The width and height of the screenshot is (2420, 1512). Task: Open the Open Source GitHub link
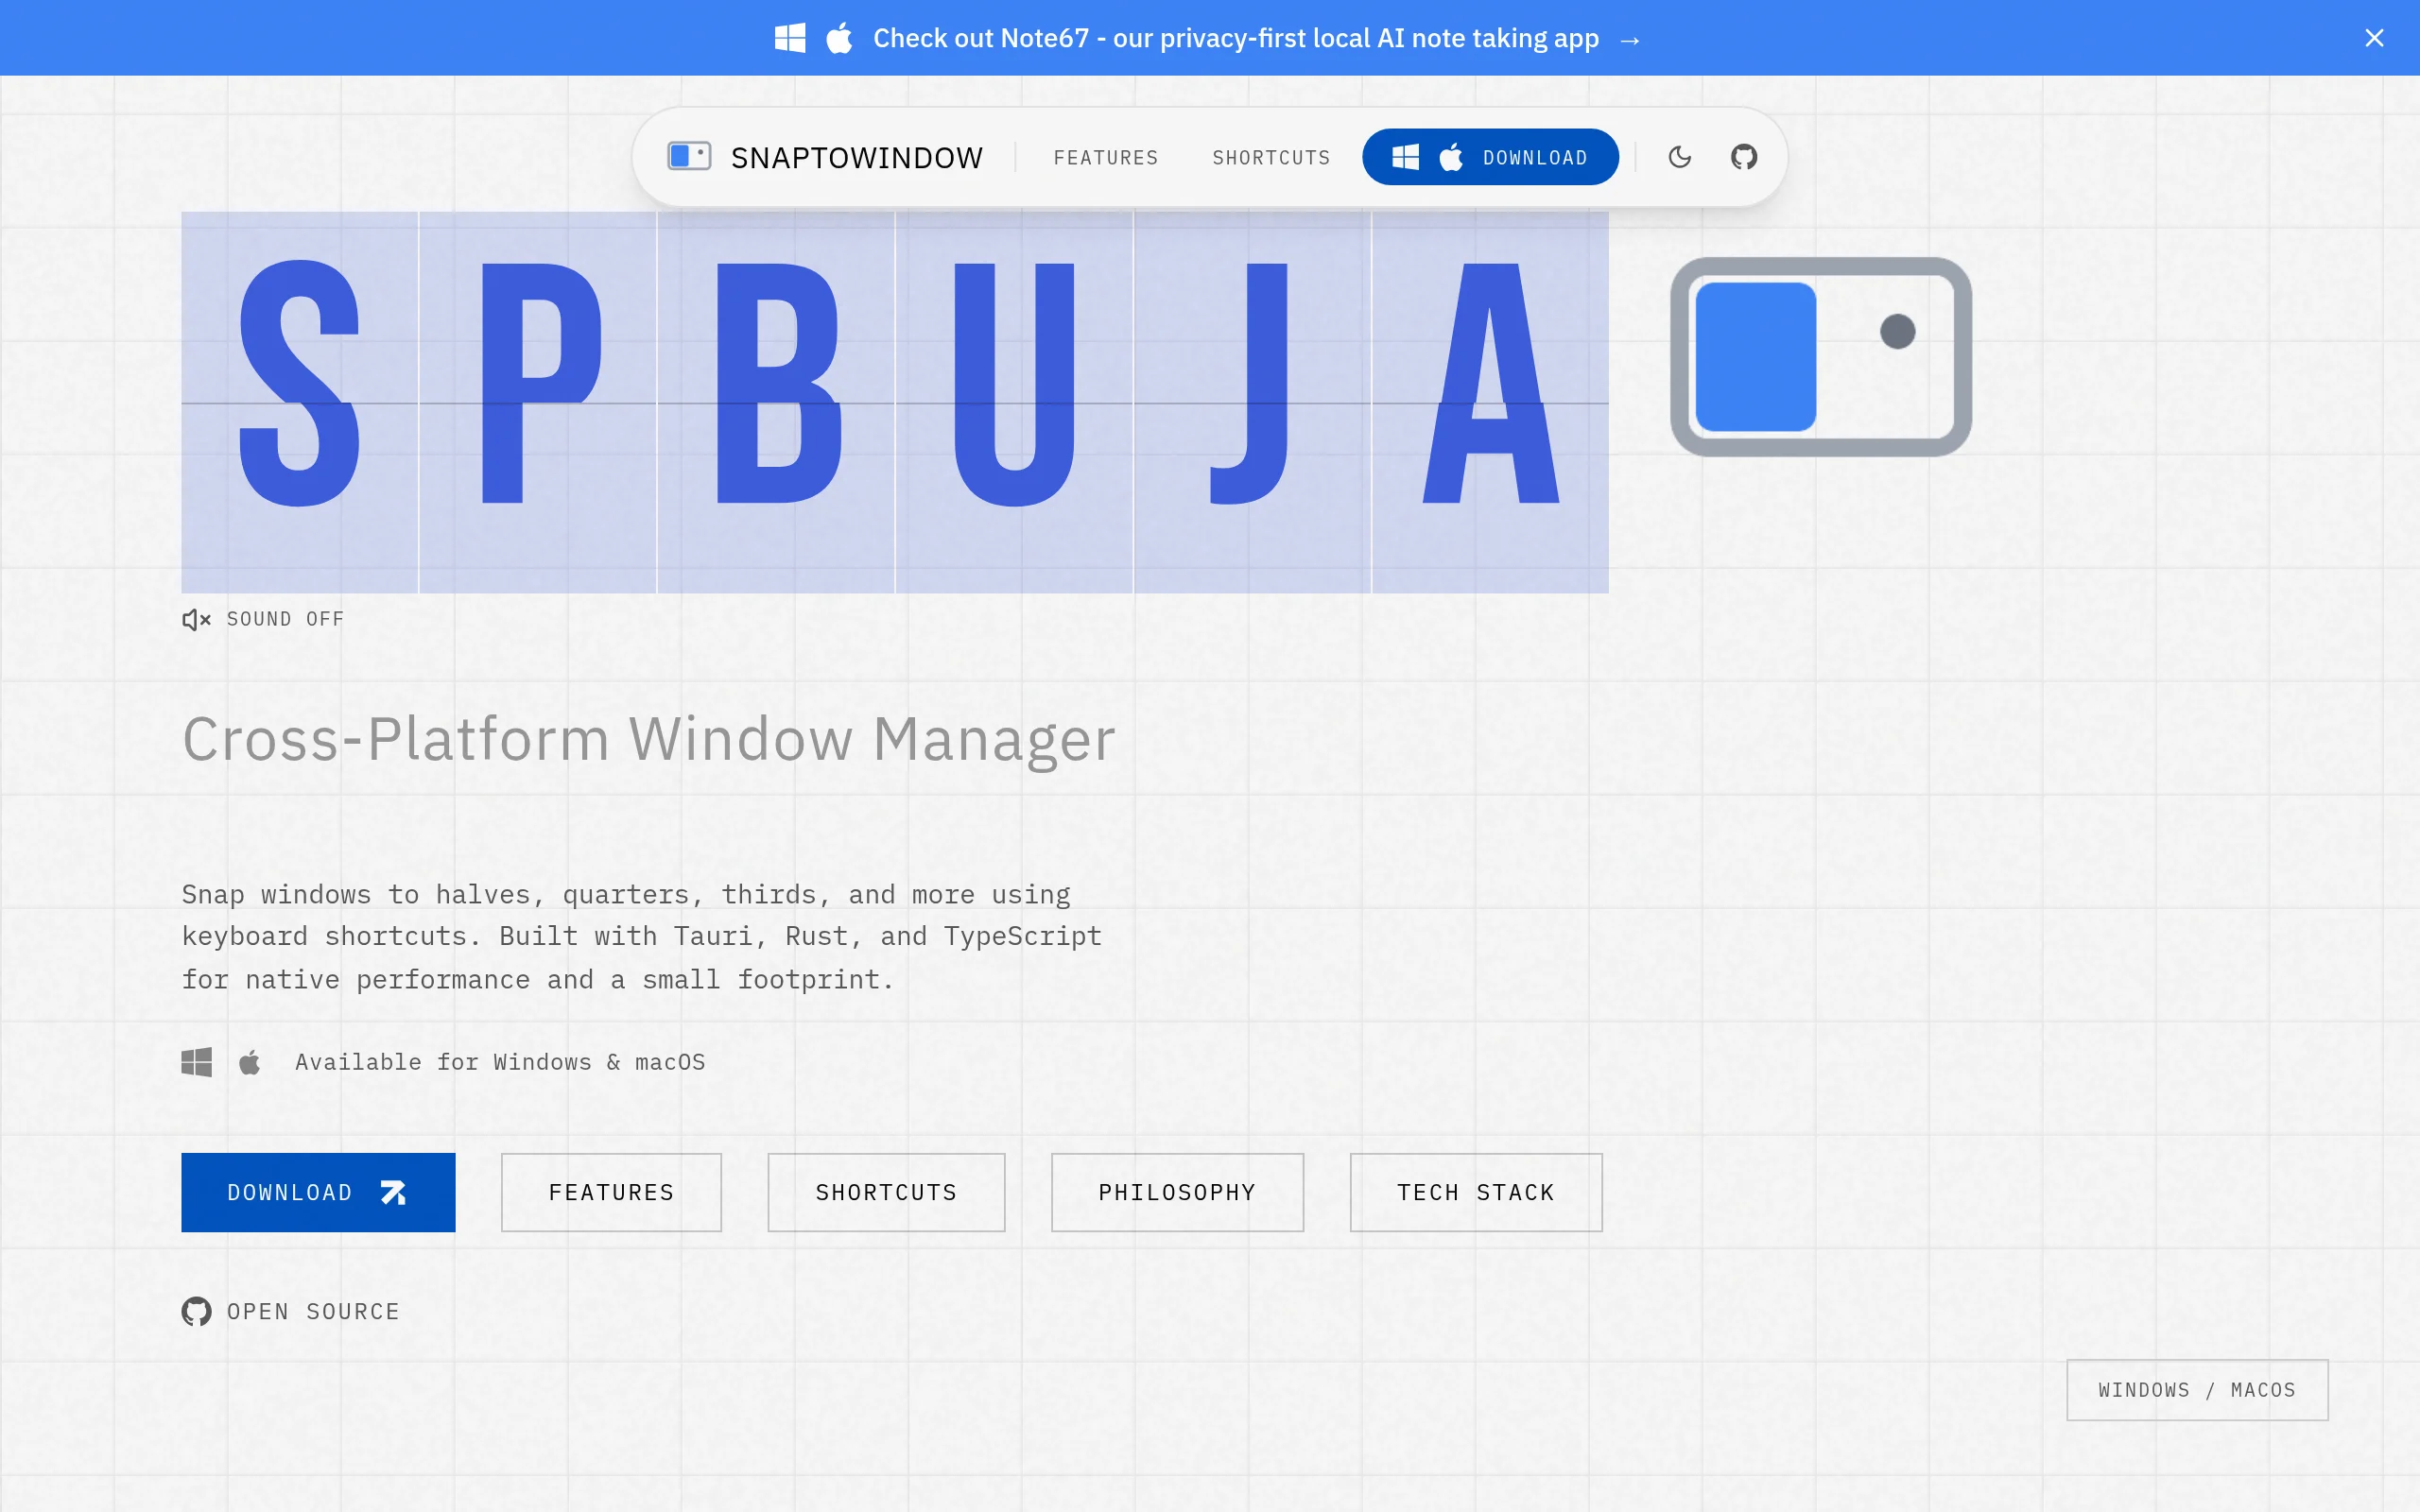pos(290,1311)
